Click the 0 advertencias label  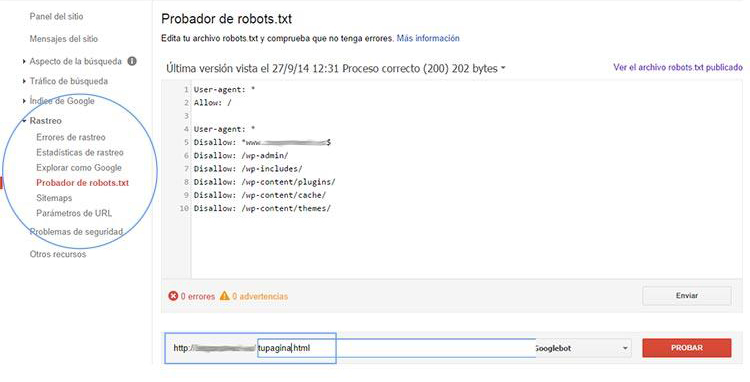tap(260, 296)
